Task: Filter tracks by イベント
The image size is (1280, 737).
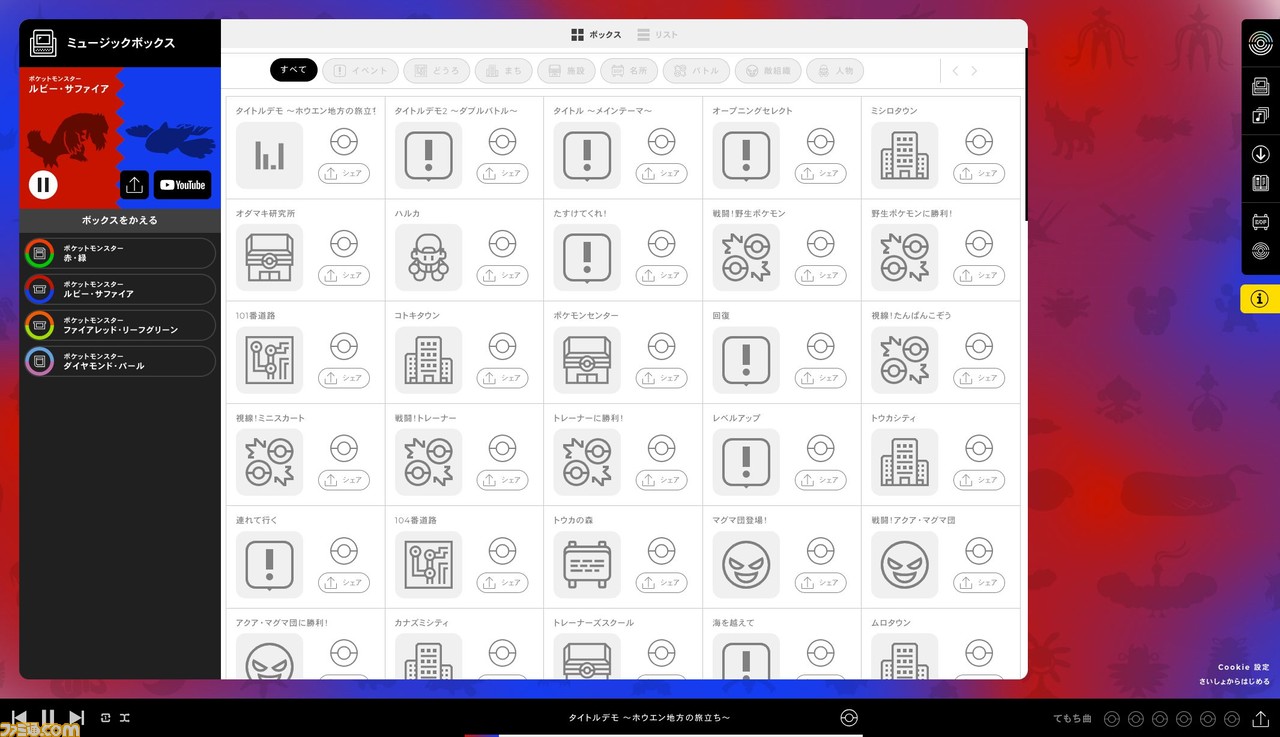Action: (x=360, y=71)
